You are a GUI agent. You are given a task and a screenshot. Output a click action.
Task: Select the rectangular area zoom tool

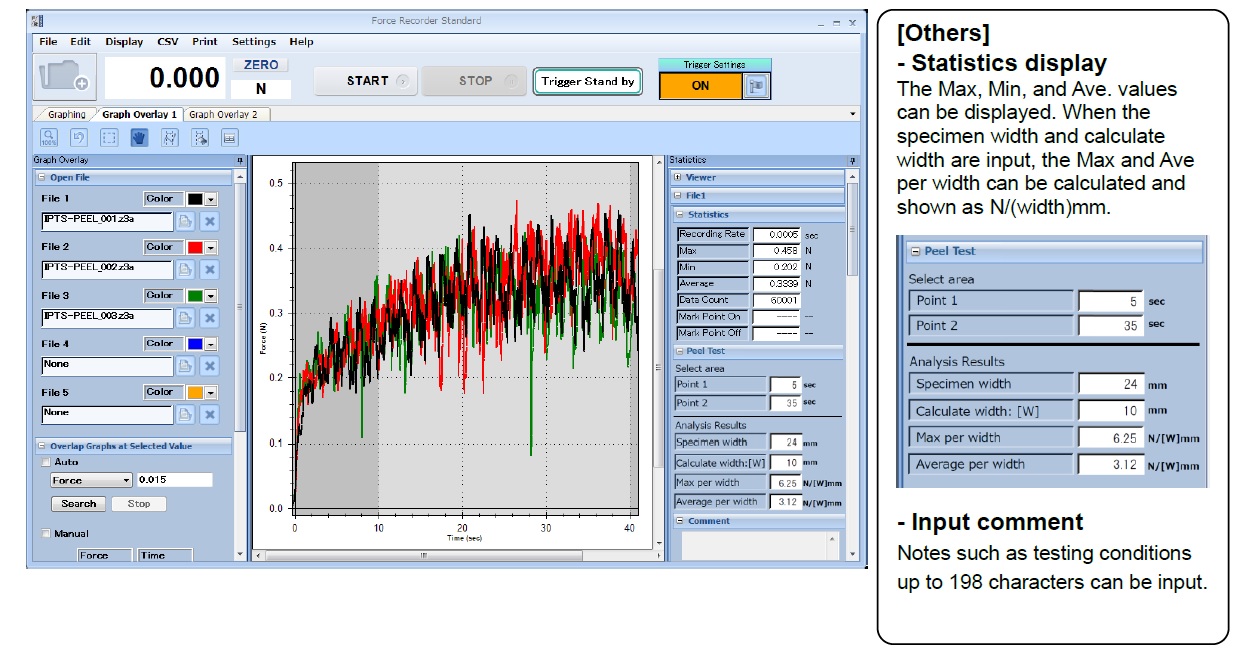pyautogui.click(x=110, y=138)
